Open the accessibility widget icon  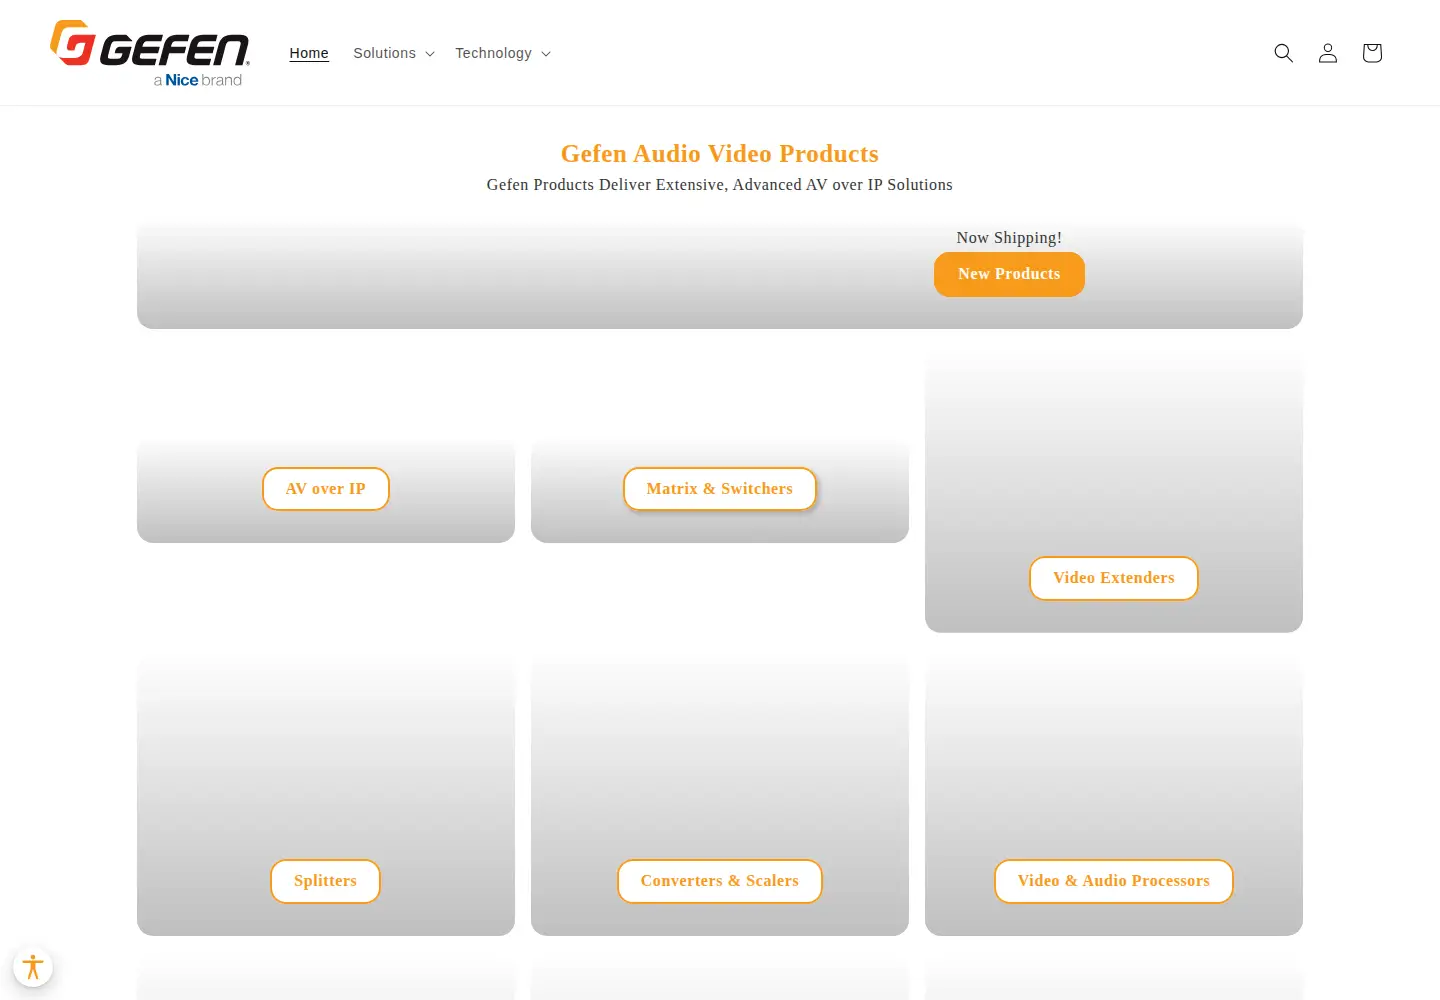click(x=33, y=967)
